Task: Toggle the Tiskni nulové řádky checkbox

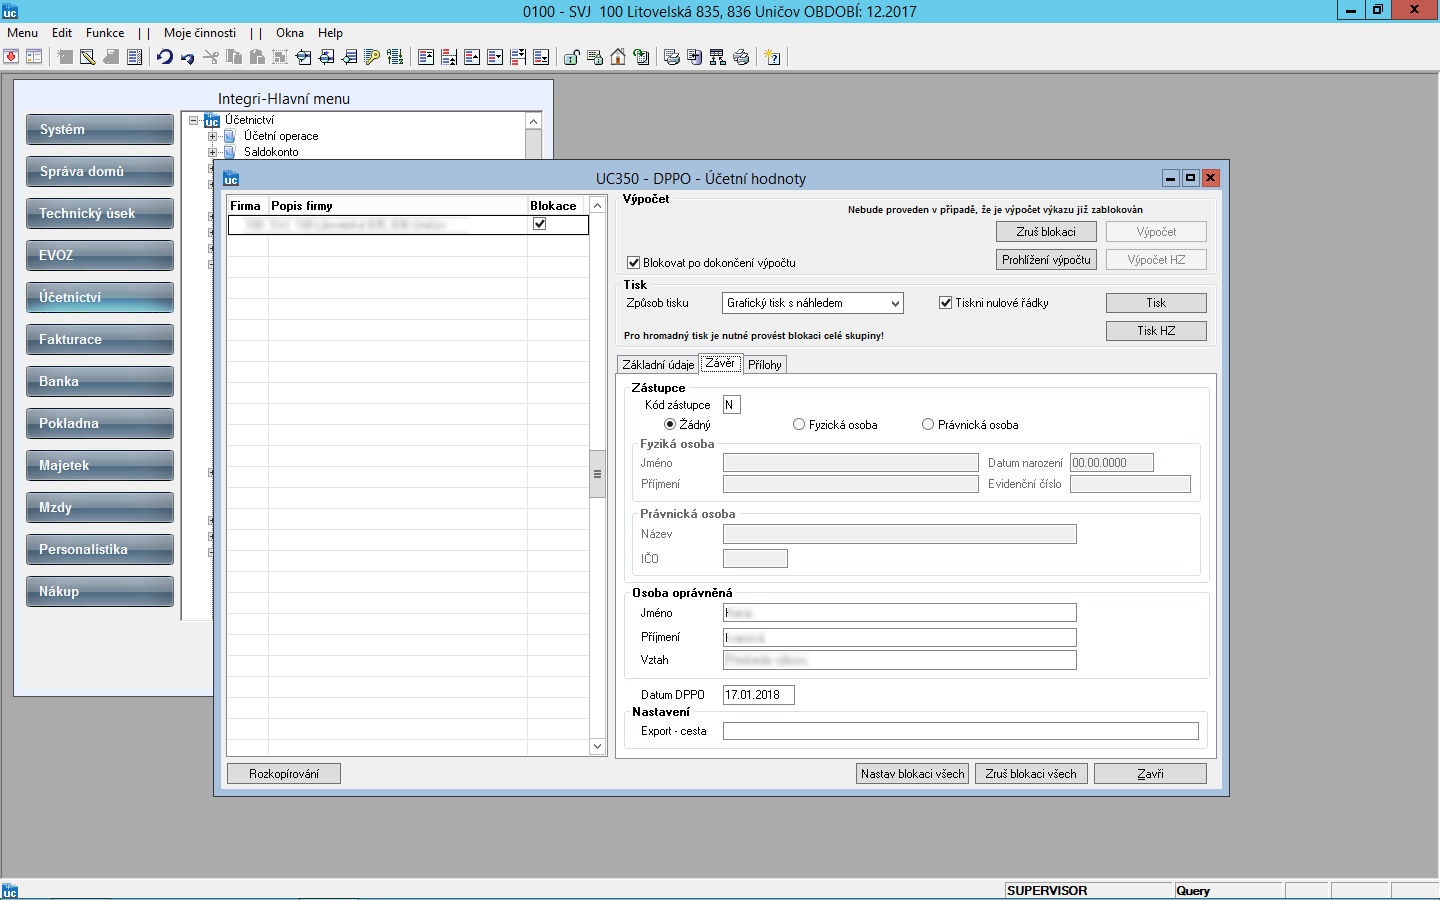Action: (945, 303)
